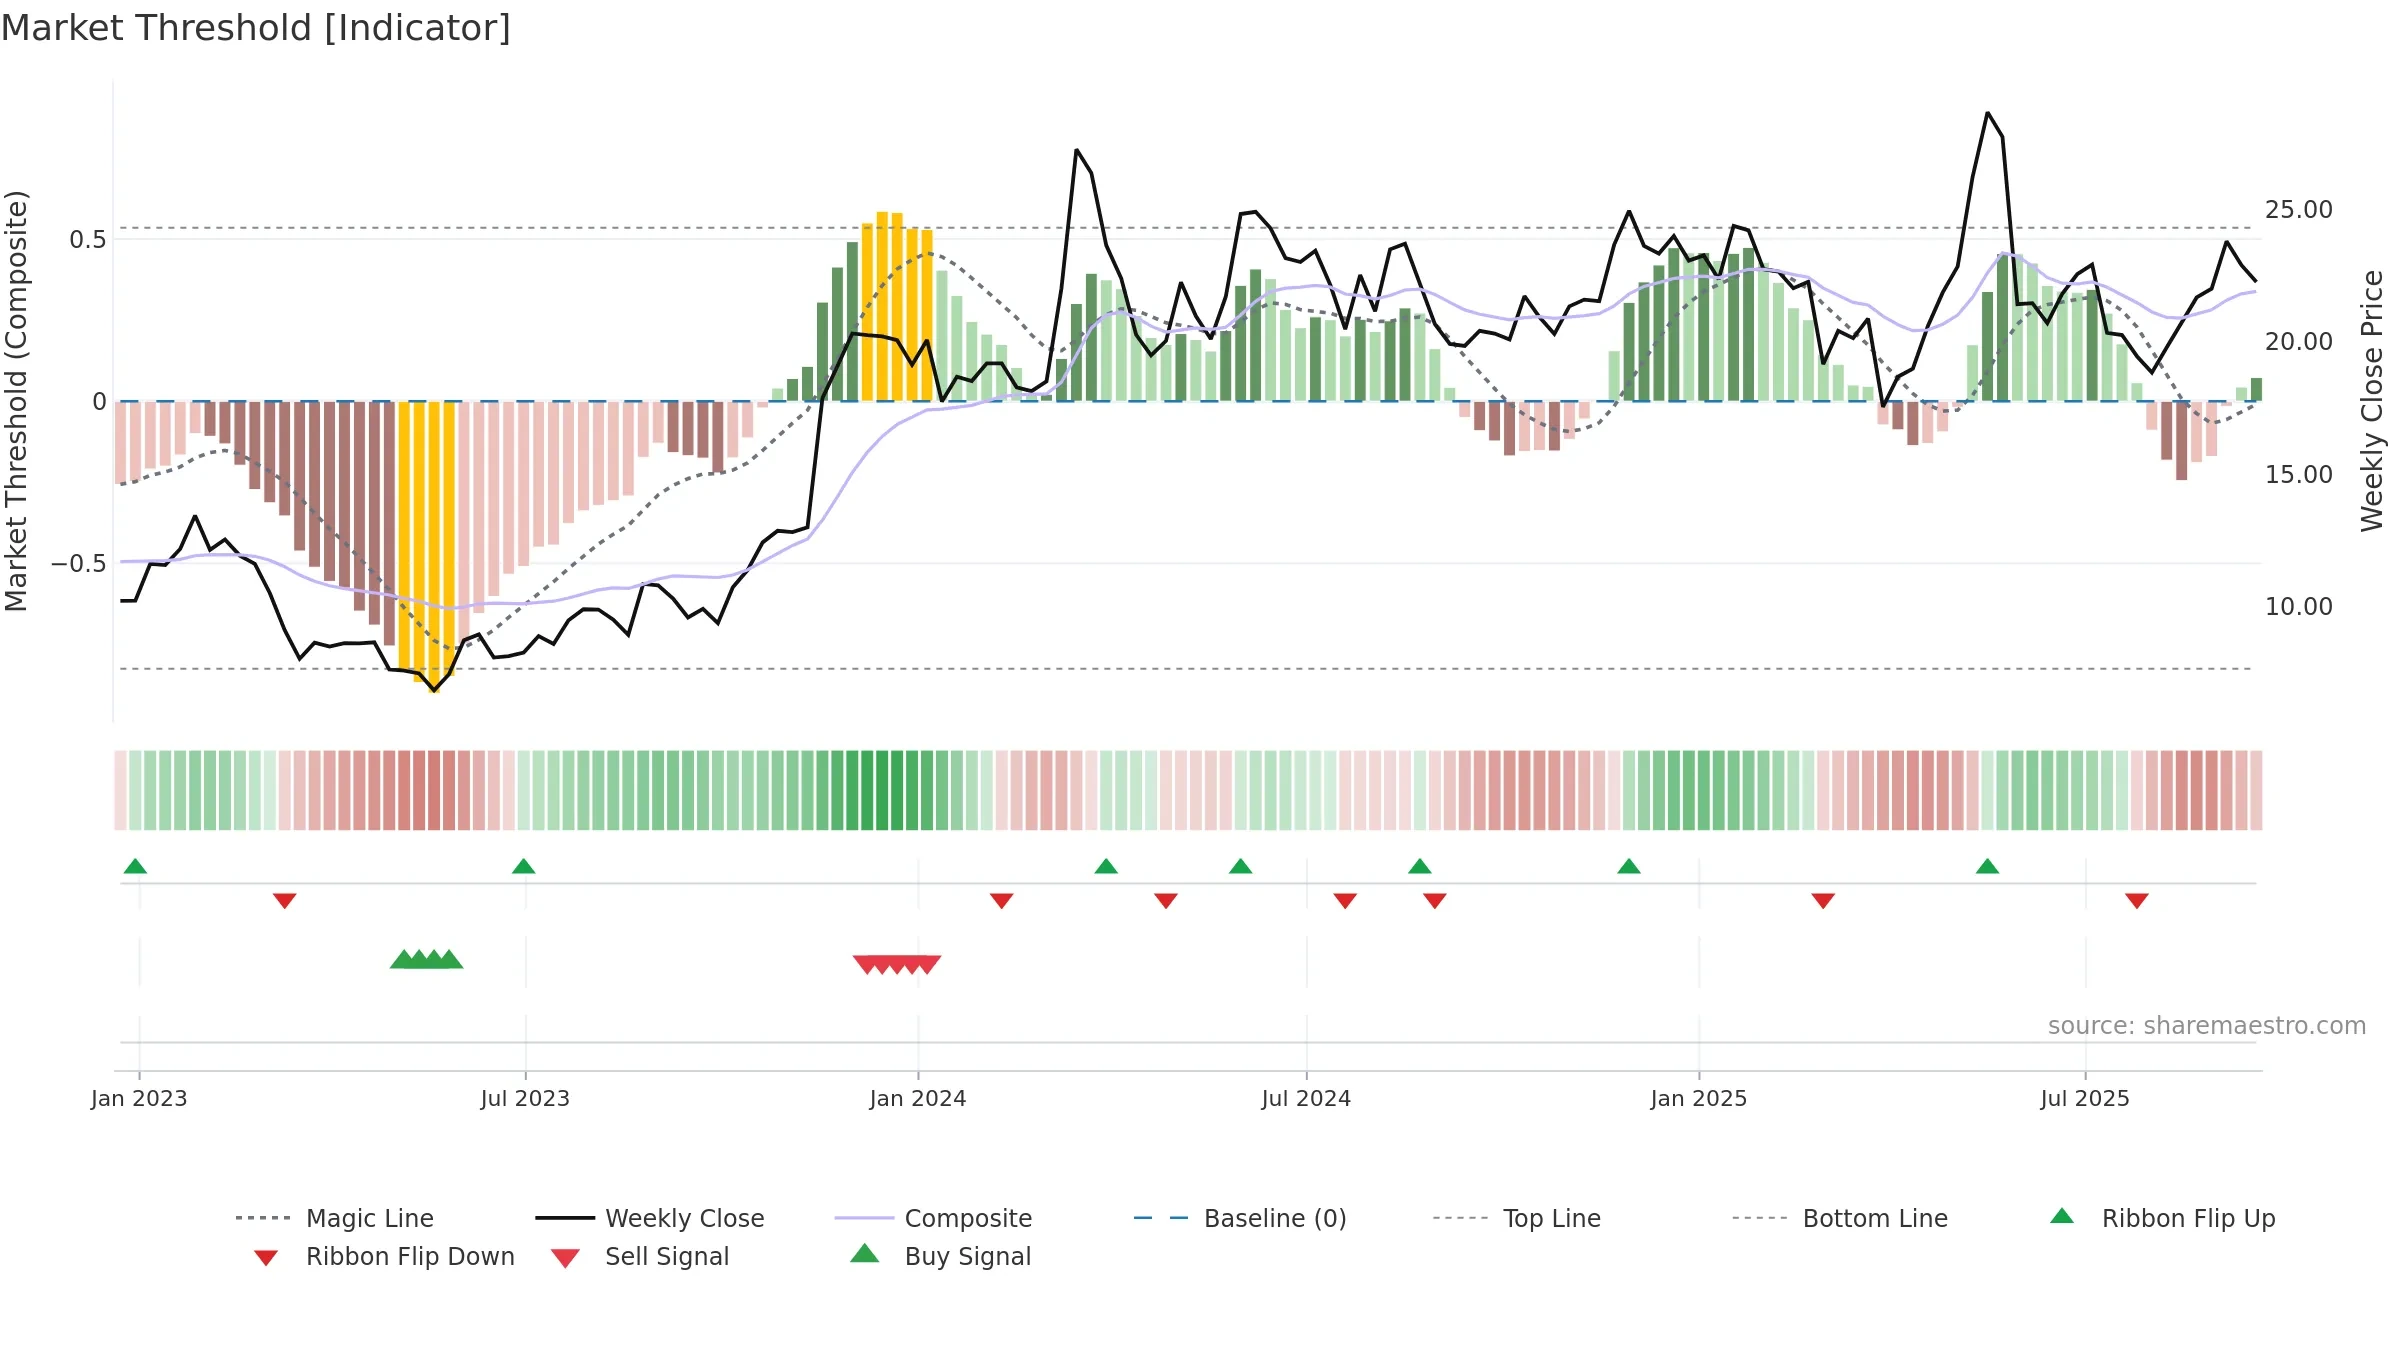
Task: Click the first Ribbon Flip Down marker after Jan 2024
Action: click(x=1002, y=901)
